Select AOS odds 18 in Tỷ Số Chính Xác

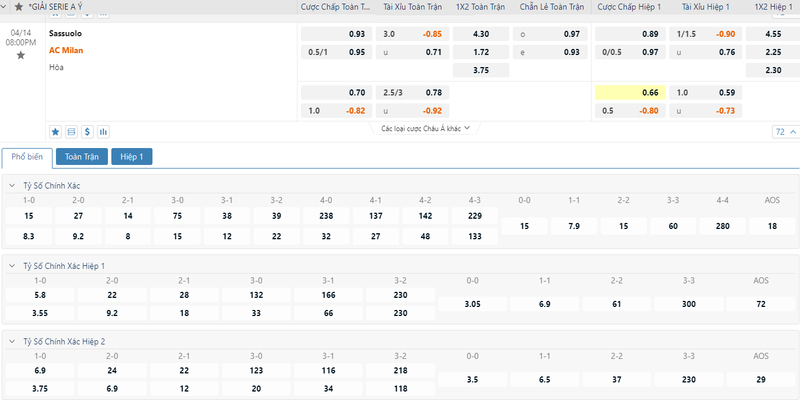[x=772, y=226]
